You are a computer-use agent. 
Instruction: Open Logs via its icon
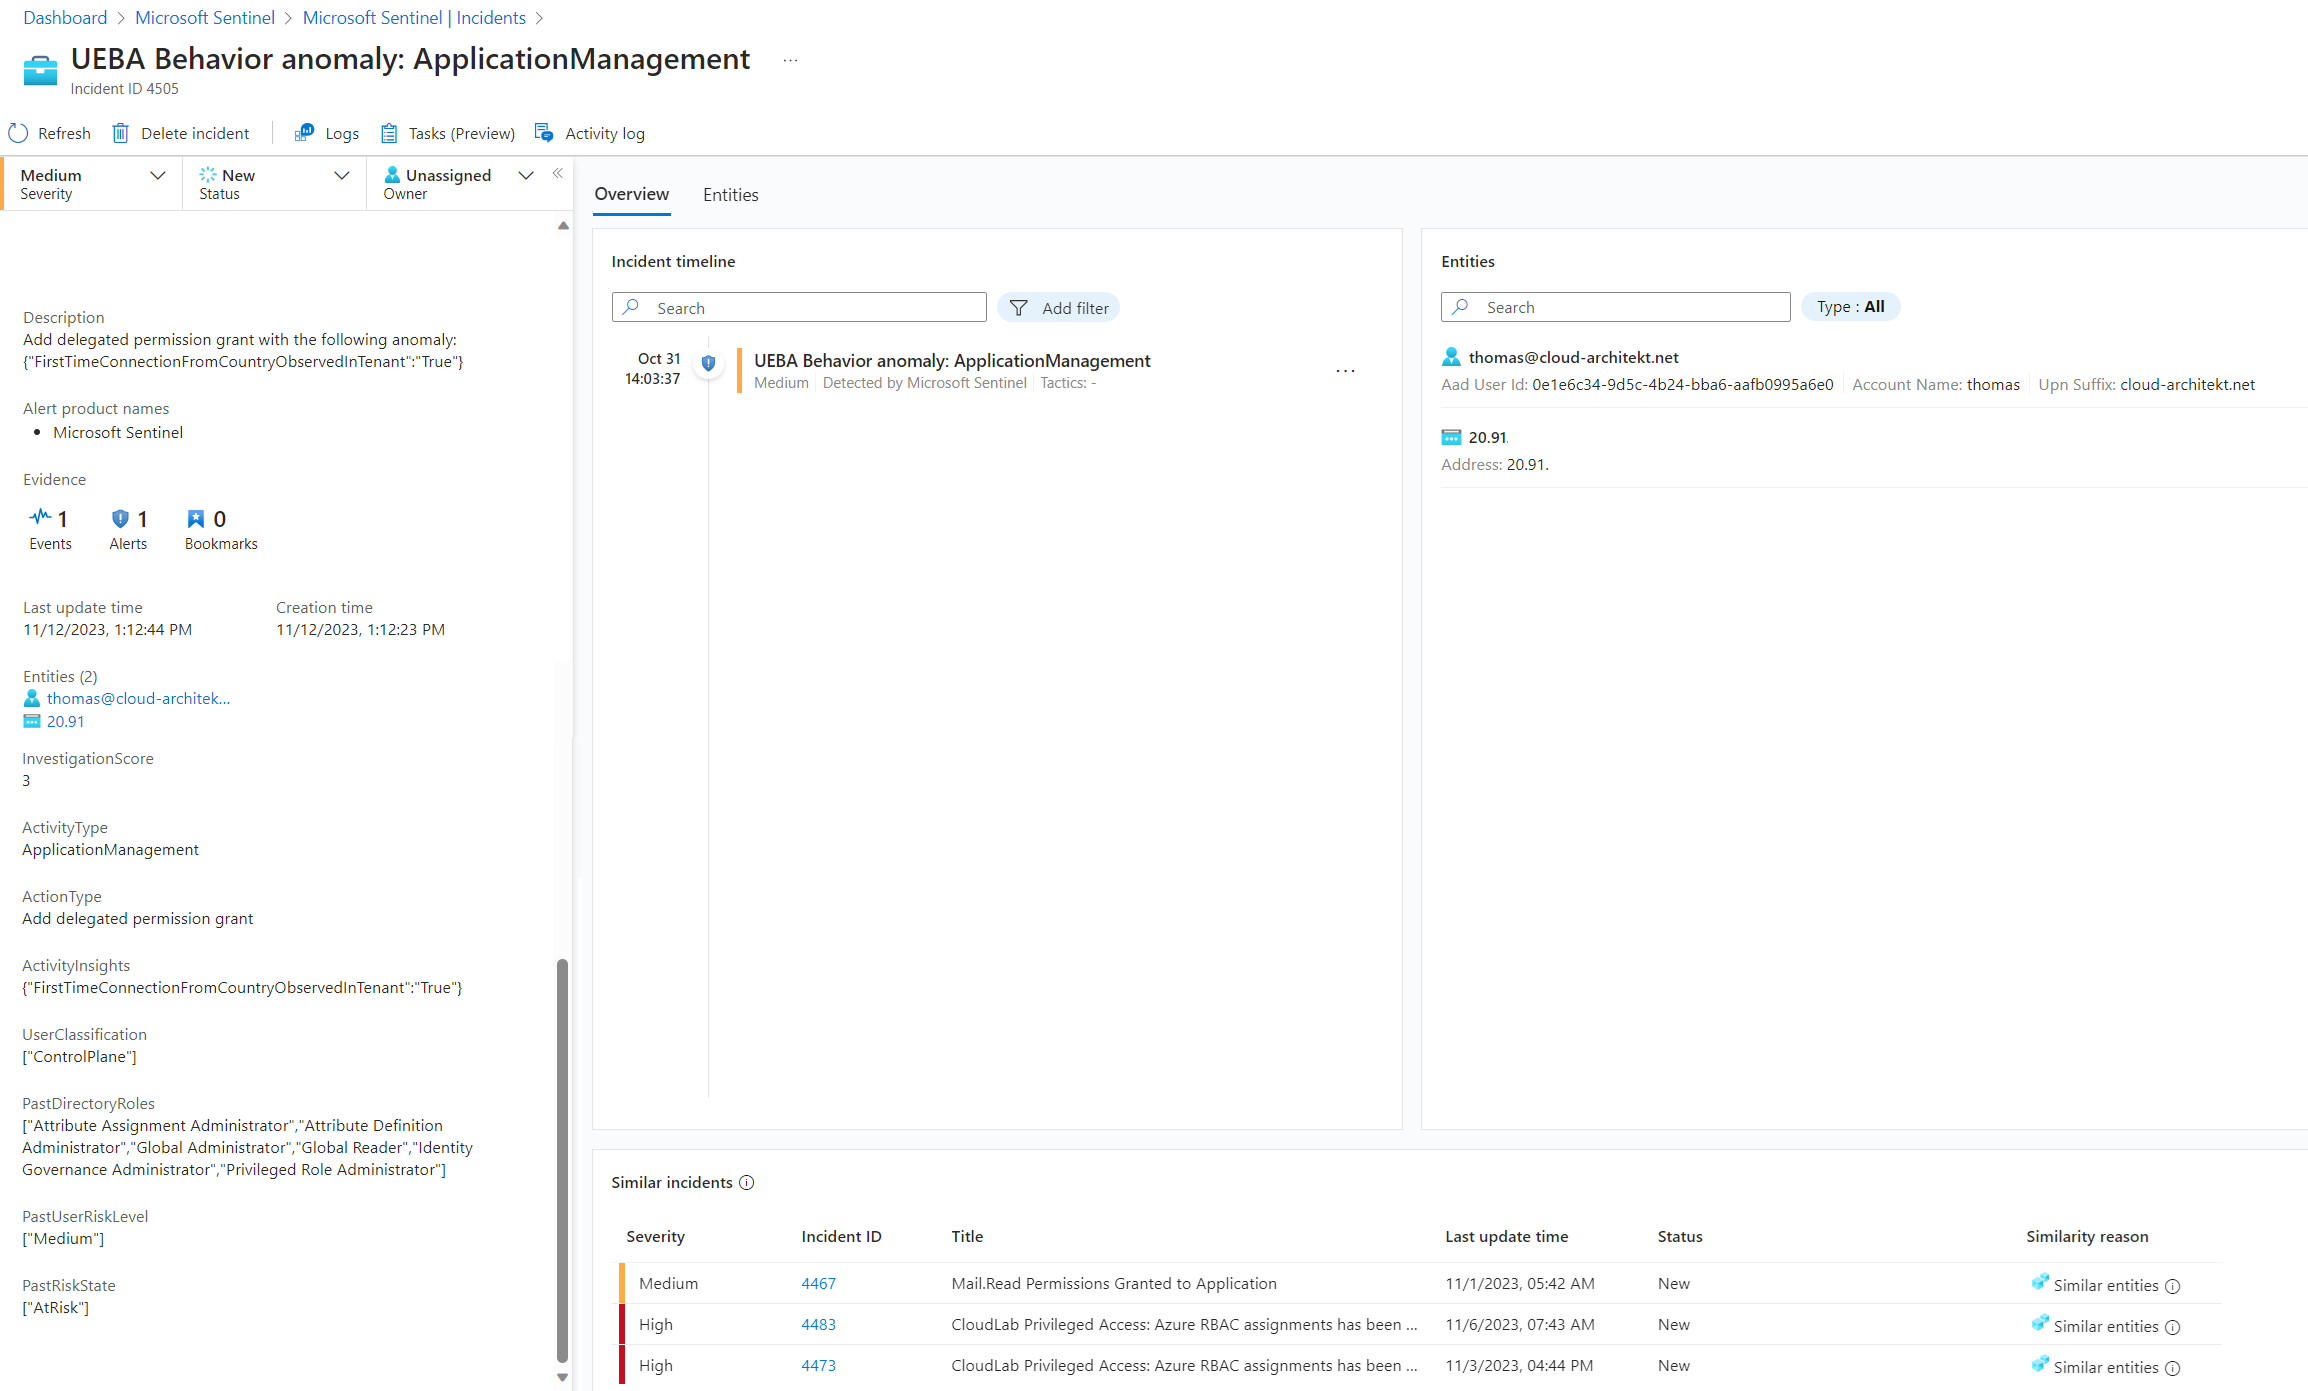[x=305, y=133]
